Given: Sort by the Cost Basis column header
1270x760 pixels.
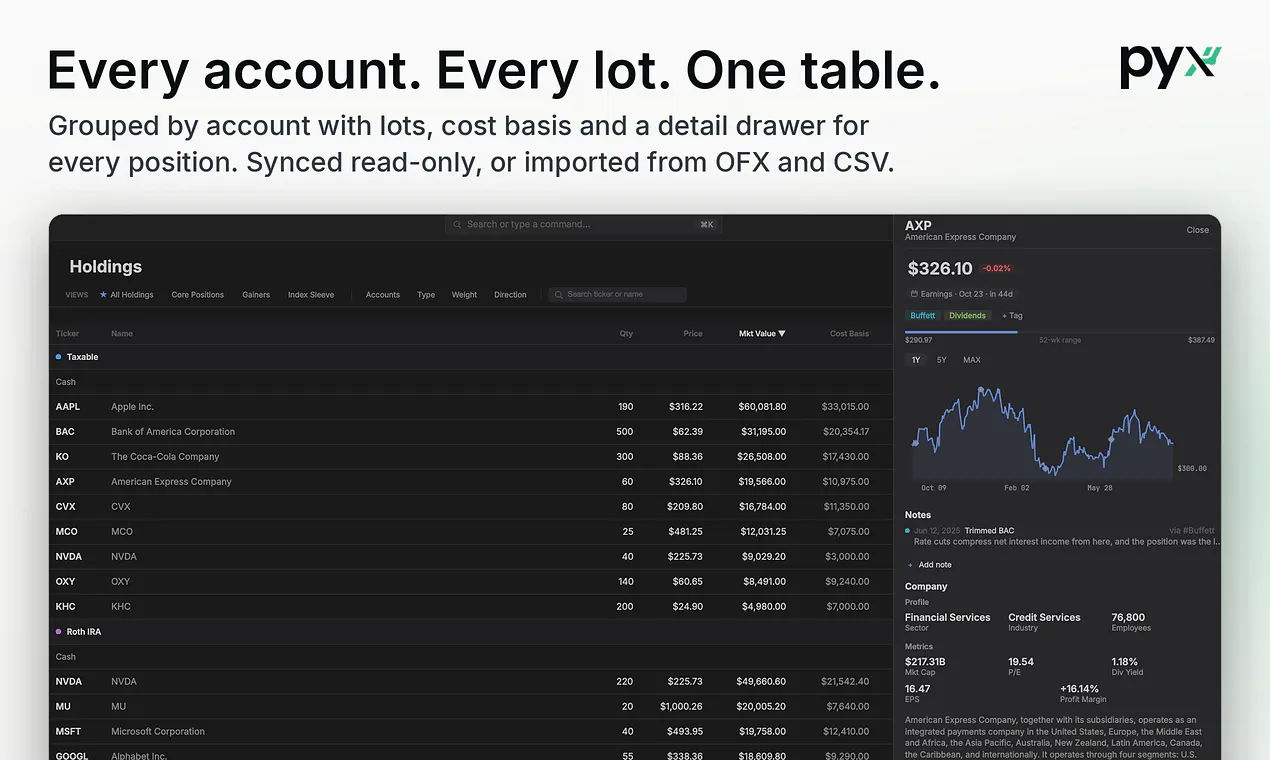Looking at the screenshot, I should tap(849, 333).
